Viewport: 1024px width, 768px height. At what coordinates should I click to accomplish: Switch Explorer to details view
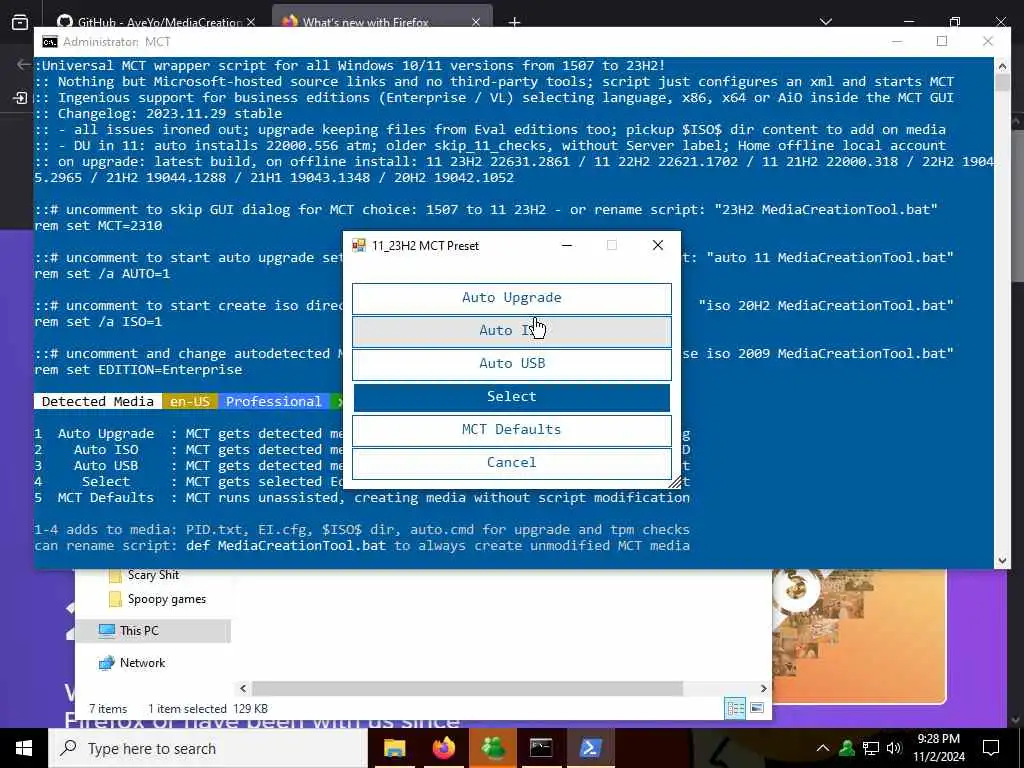pos(735,709)
